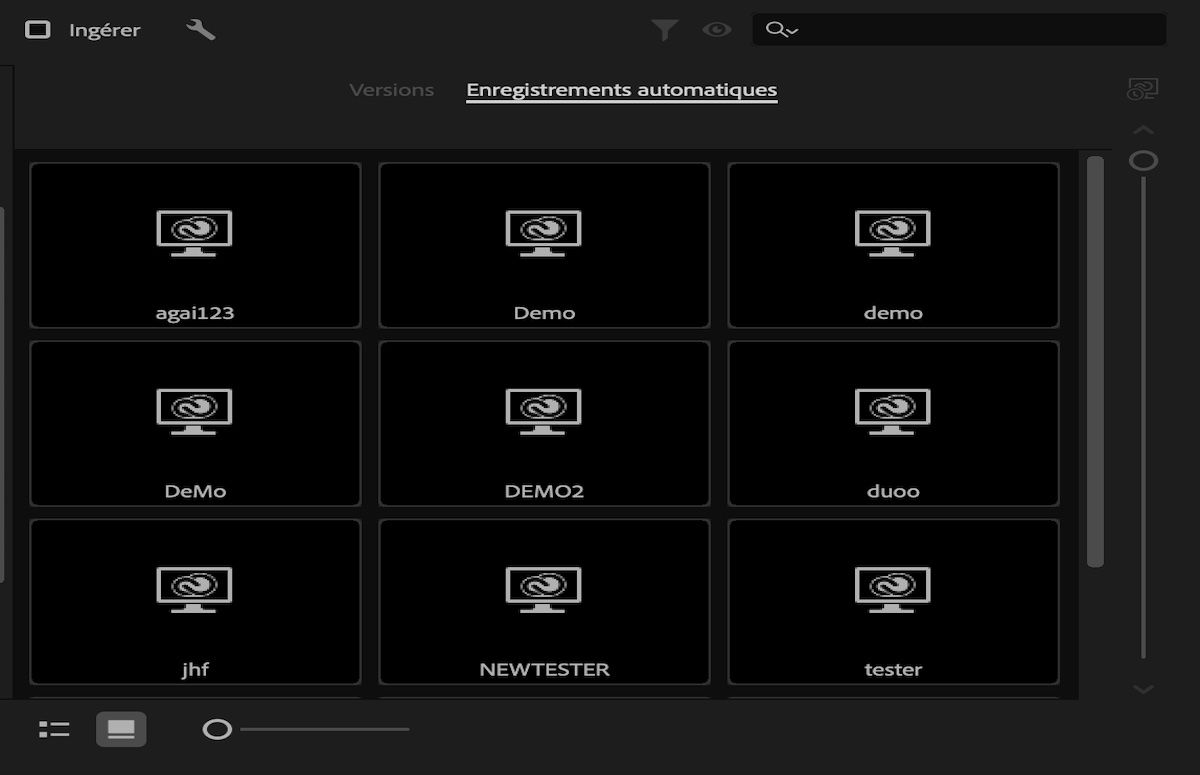This screenshot has height=775, width=1200.
Task: Open the search magnifier dropdown
Action: pyautogui.click(x=781, y=30)
